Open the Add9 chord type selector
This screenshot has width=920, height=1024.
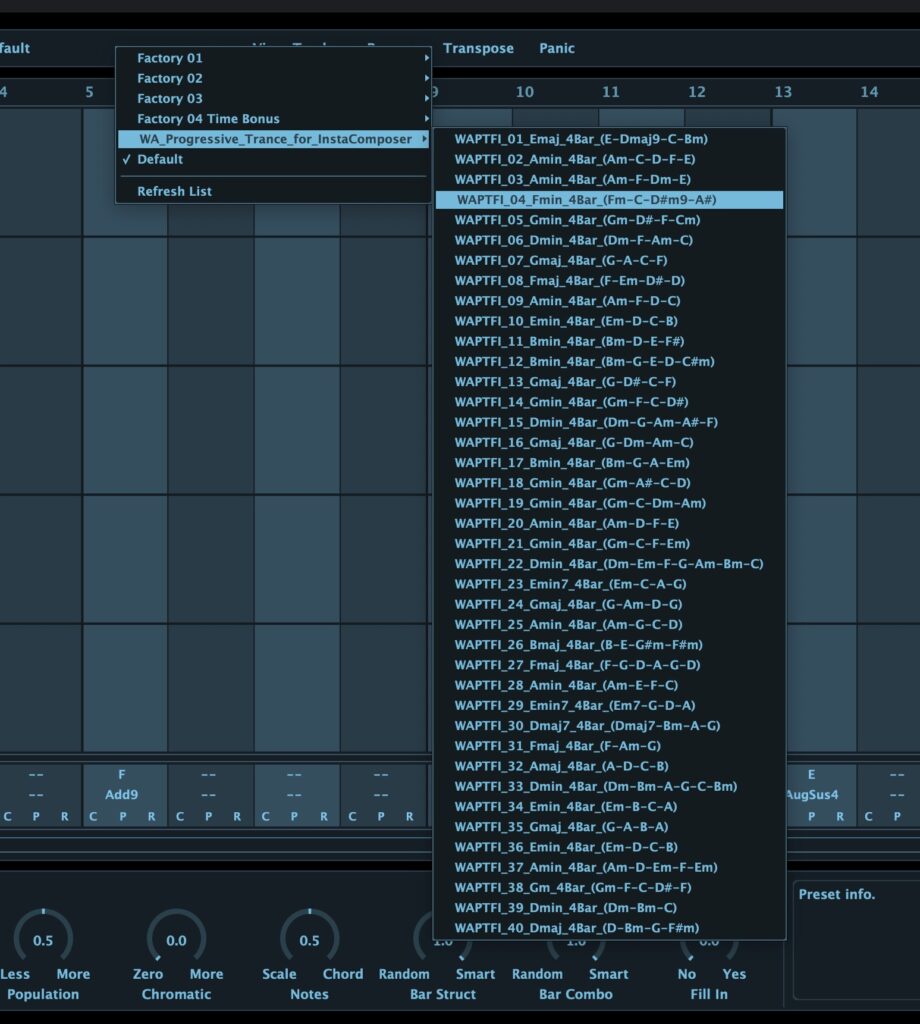click(x=122, y=795)
